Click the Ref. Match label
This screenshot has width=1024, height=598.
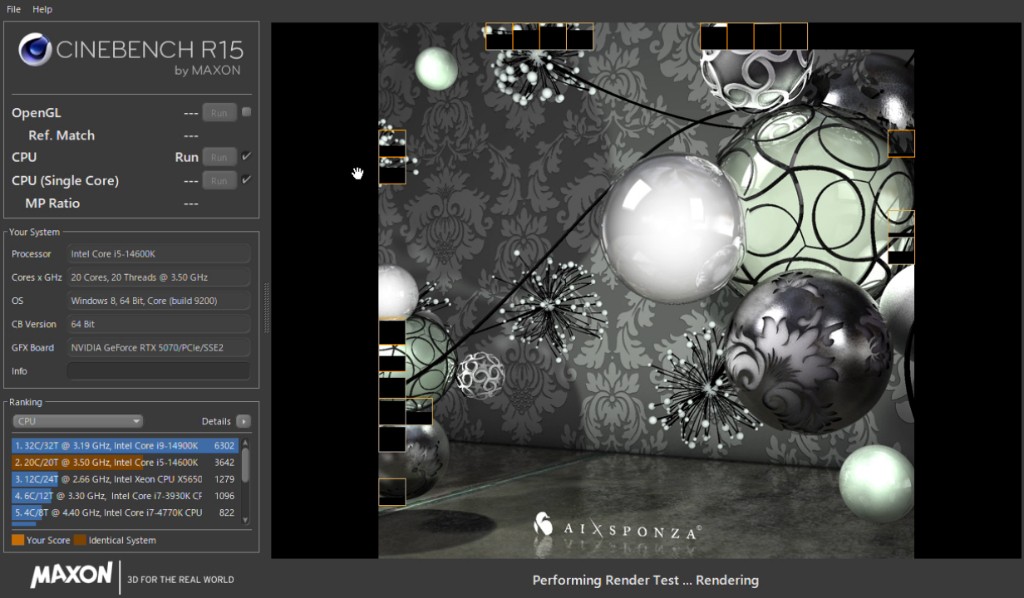61,135
